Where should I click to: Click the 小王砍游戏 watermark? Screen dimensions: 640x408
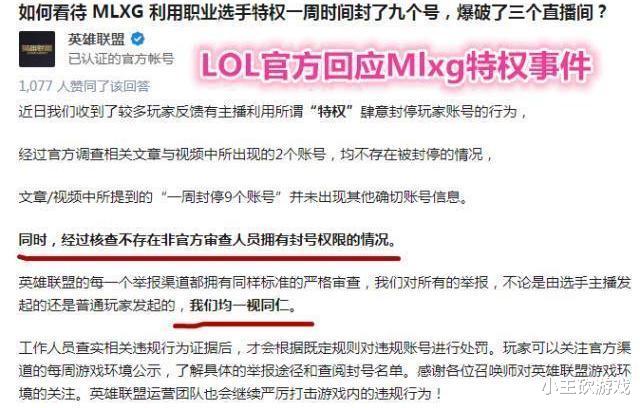click(586, 387)
